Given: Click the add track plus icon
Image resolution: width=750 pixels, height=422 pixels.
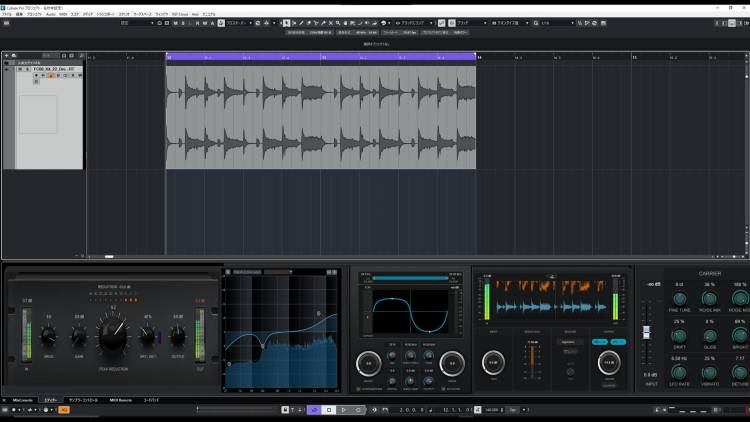Looking at the screenshot, I should coord(7,55).
